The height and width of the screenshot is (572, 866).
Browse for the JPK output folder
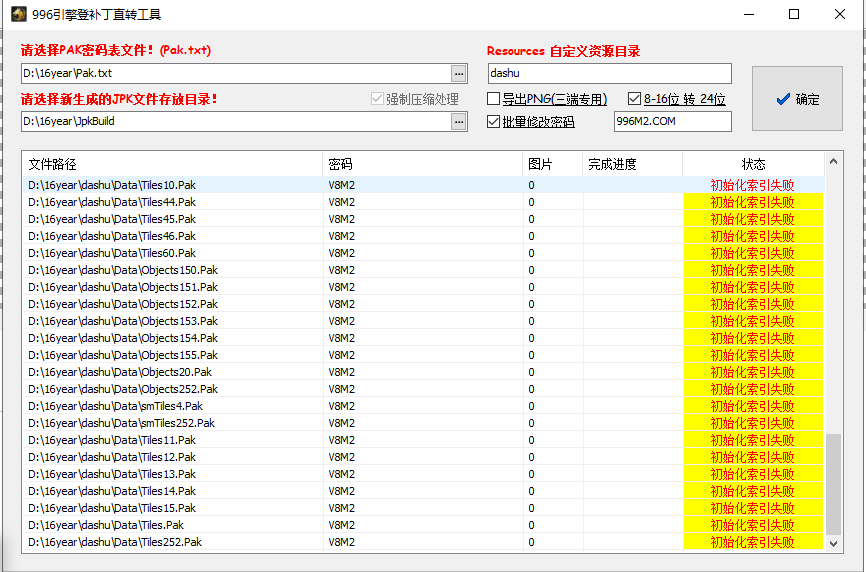coord(459,121)
